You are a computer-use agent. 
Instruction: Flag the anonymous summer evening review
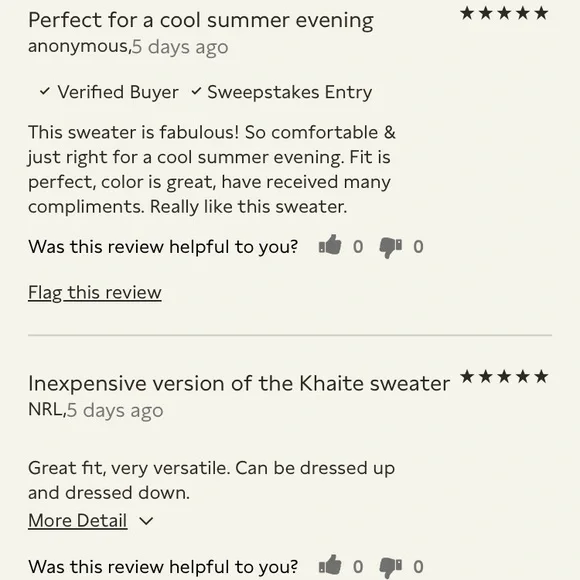click(95, 292)
